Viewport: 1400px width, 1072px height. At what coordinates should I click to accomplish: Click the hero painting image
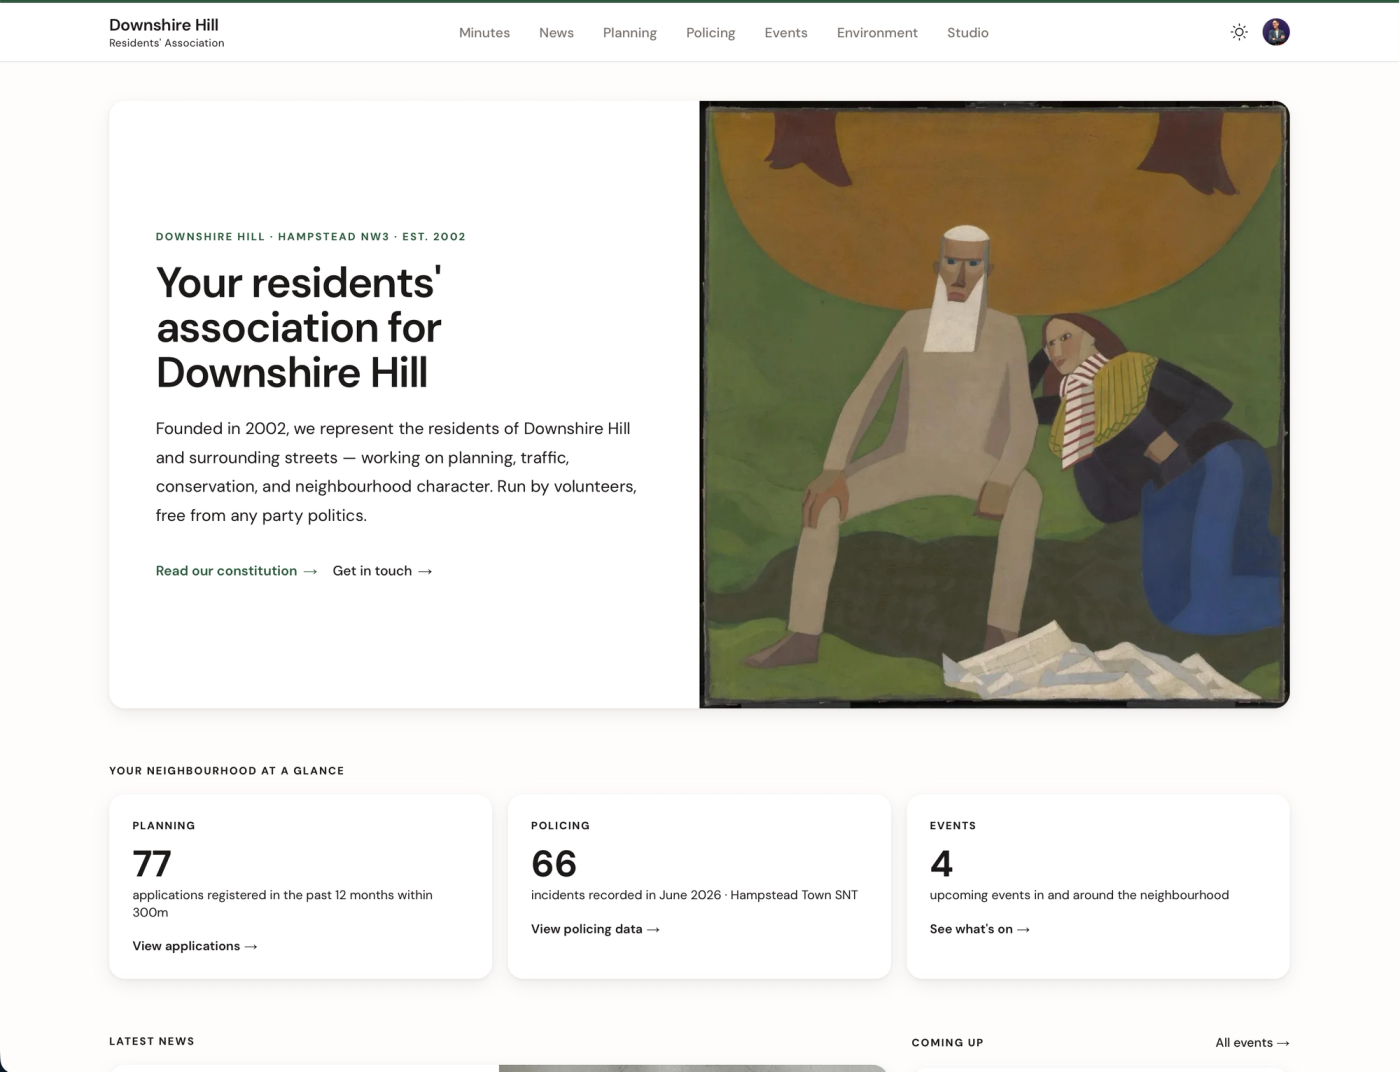click(x=994, y=404)
